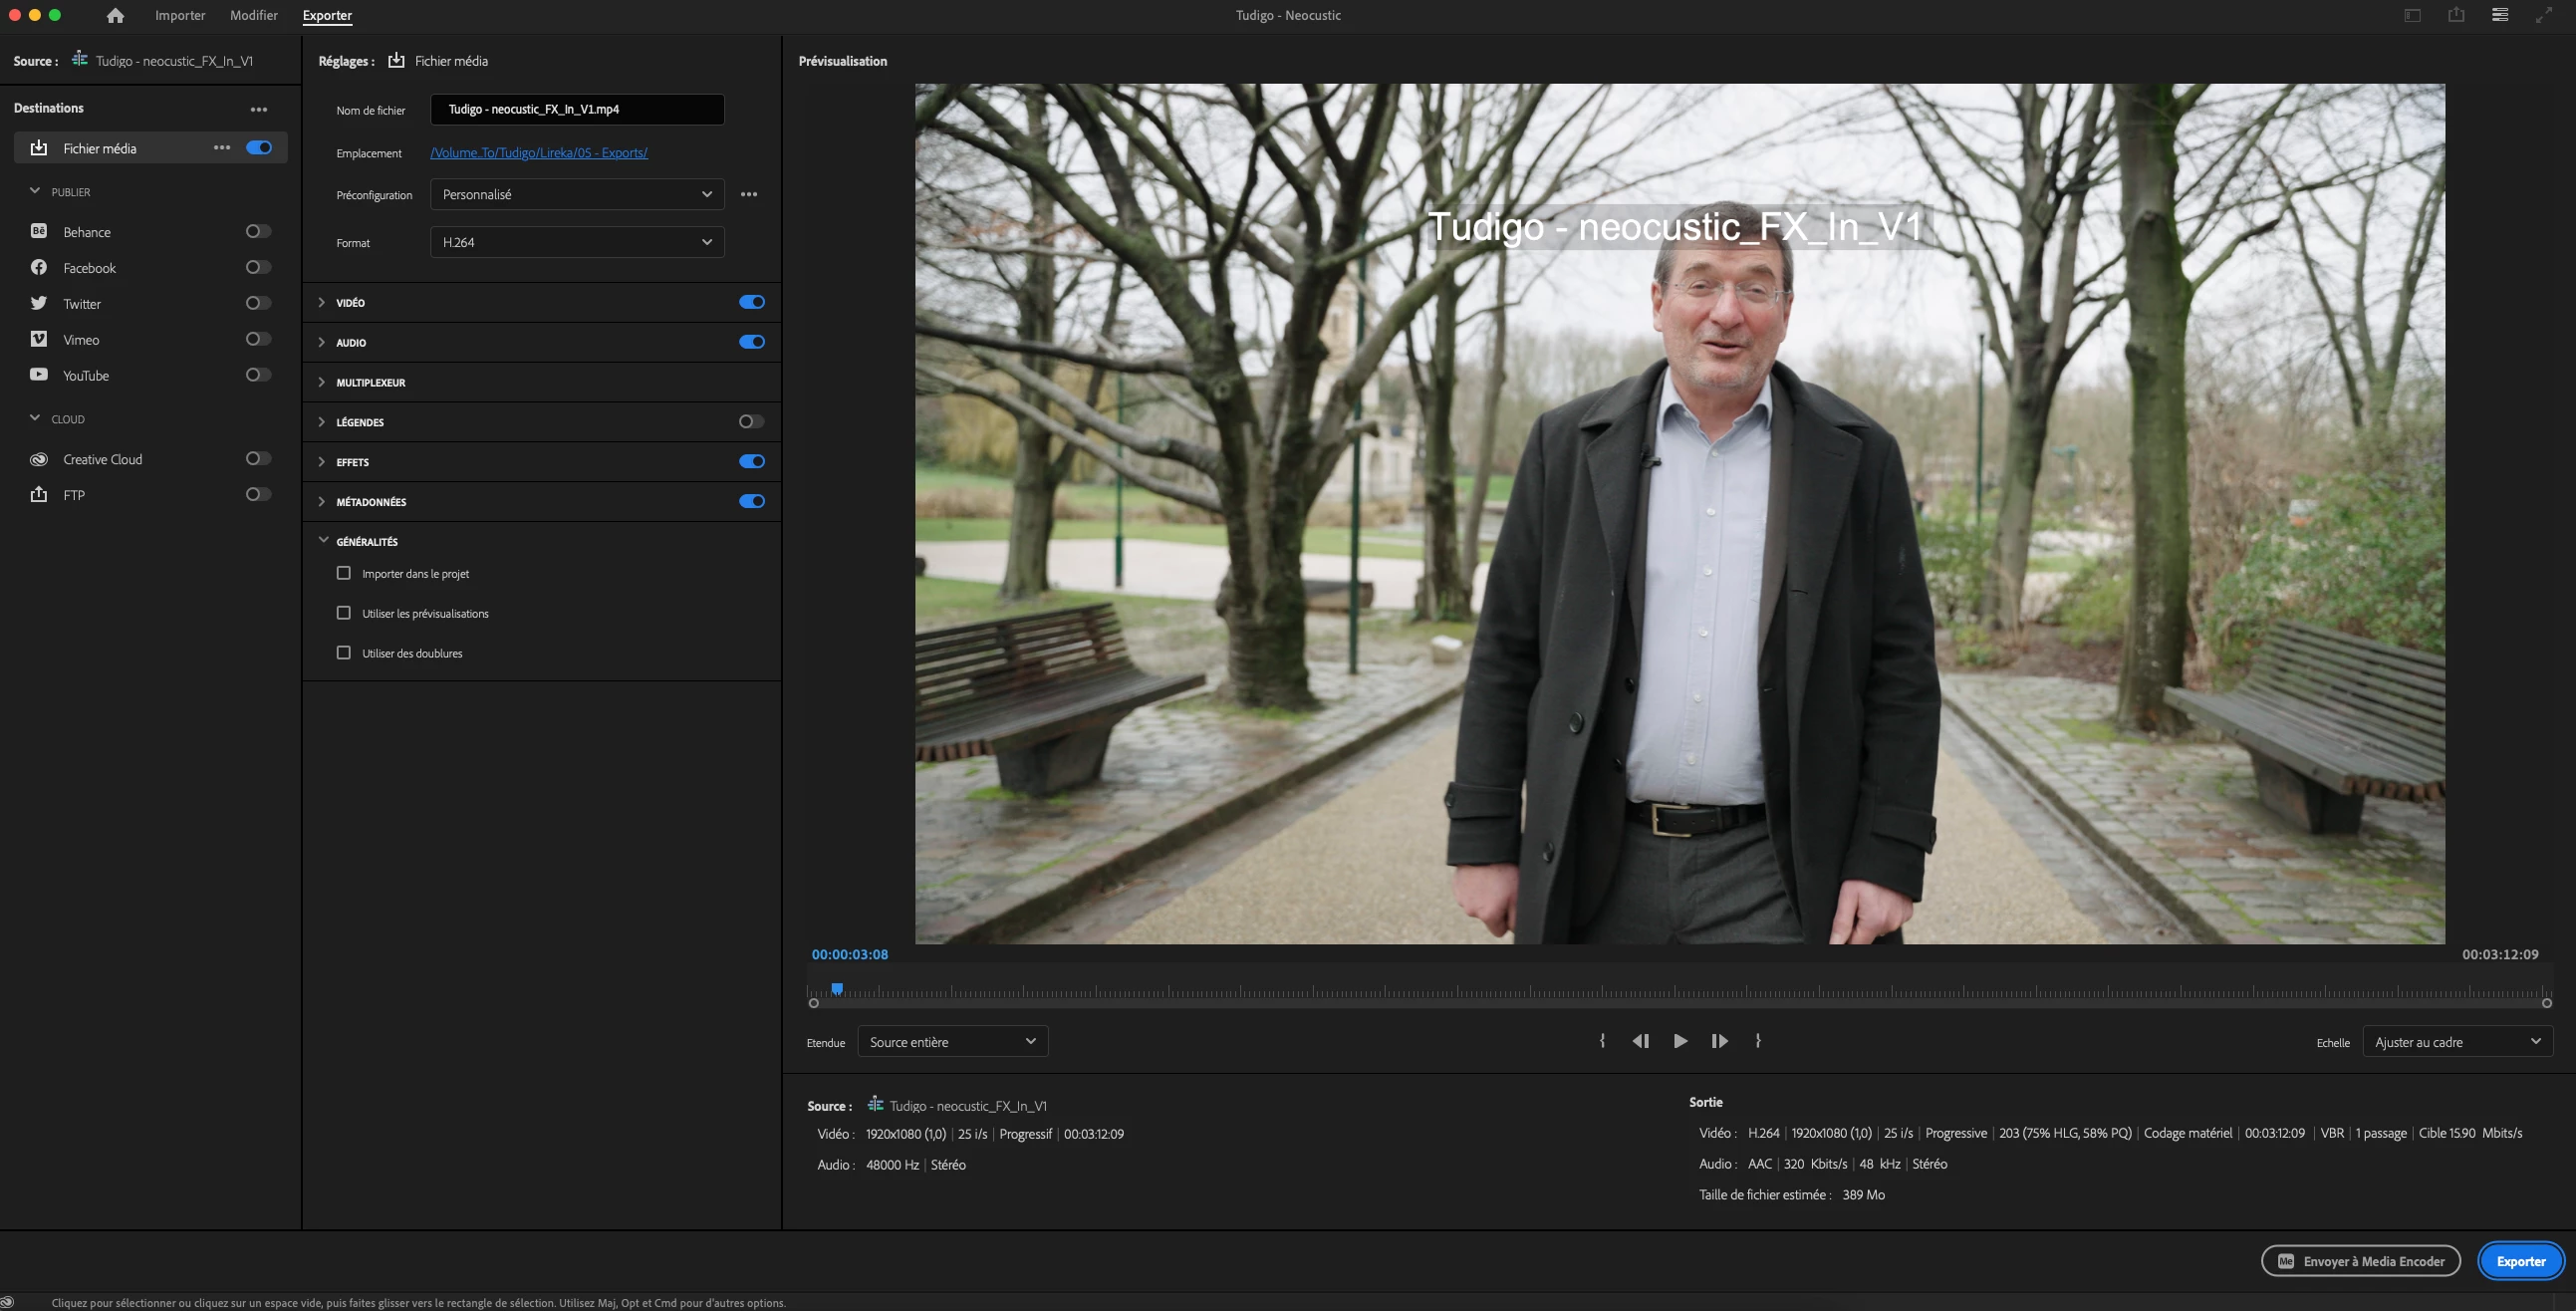Click the blue Exporter button

pyautogui.click(x=2520, y=1261)
